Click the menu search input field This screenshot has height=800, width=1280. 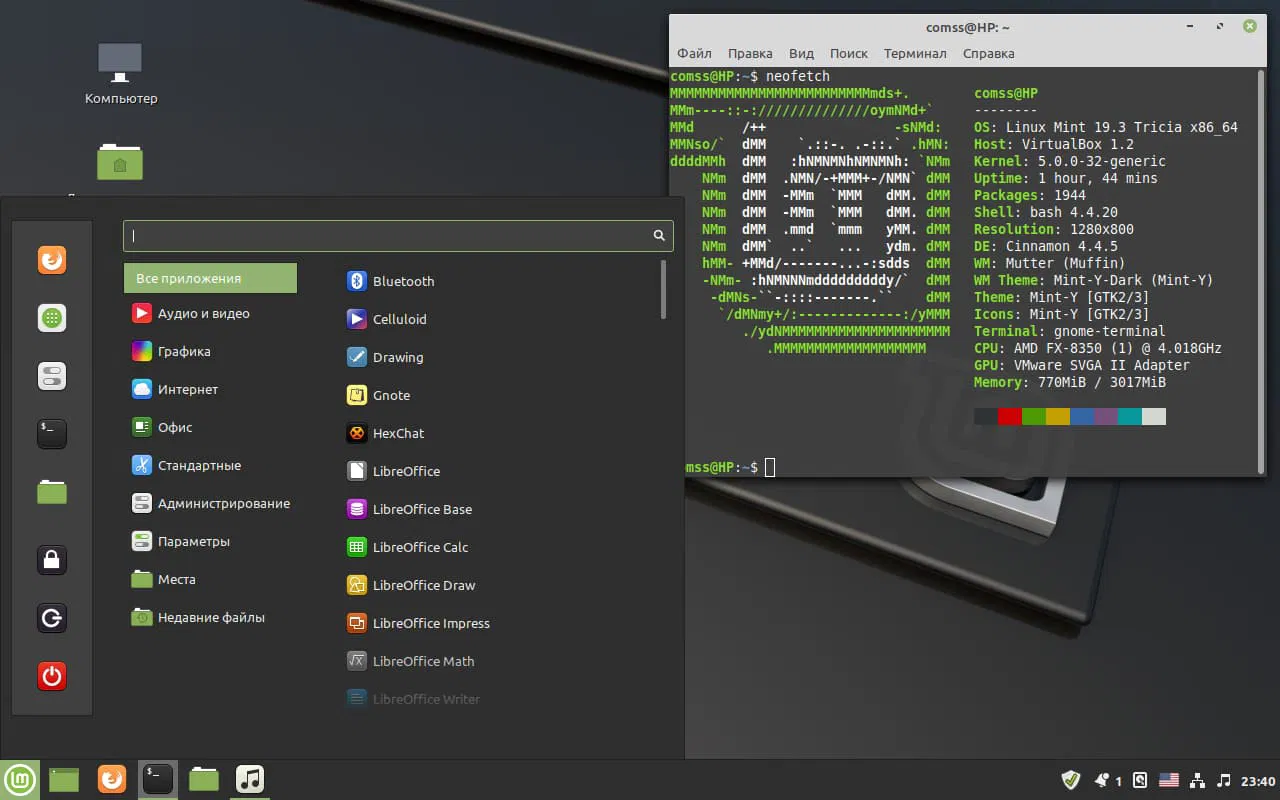pos(390,235)
